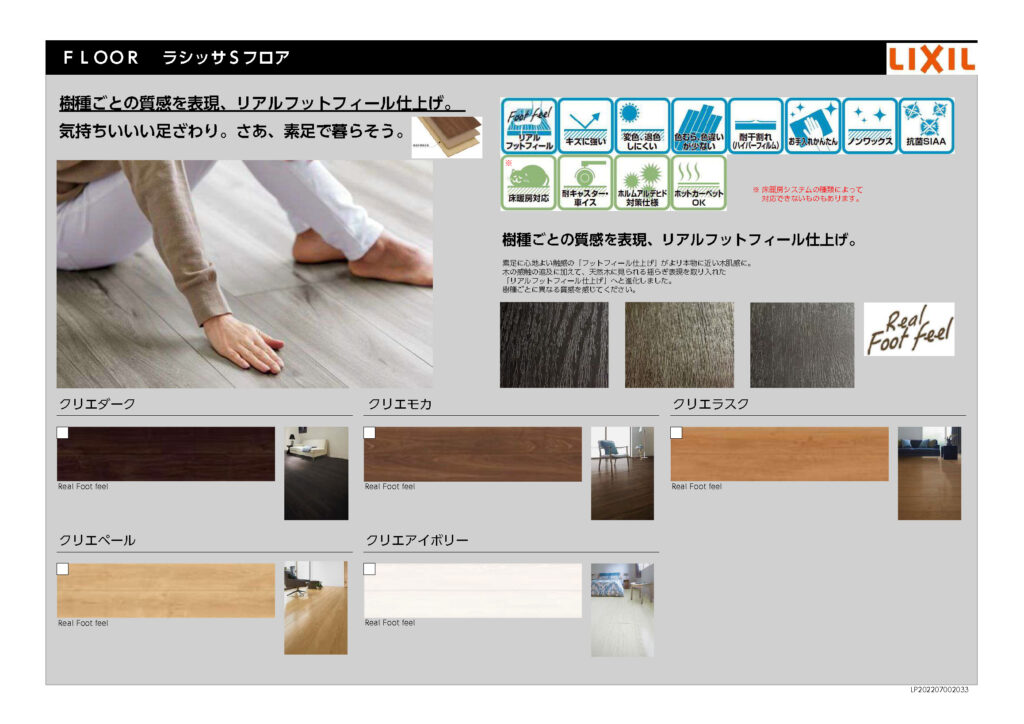Open the black wood grain texture close-up
The width and height of the screenshot is (1024, 724).
pos(554,345)
